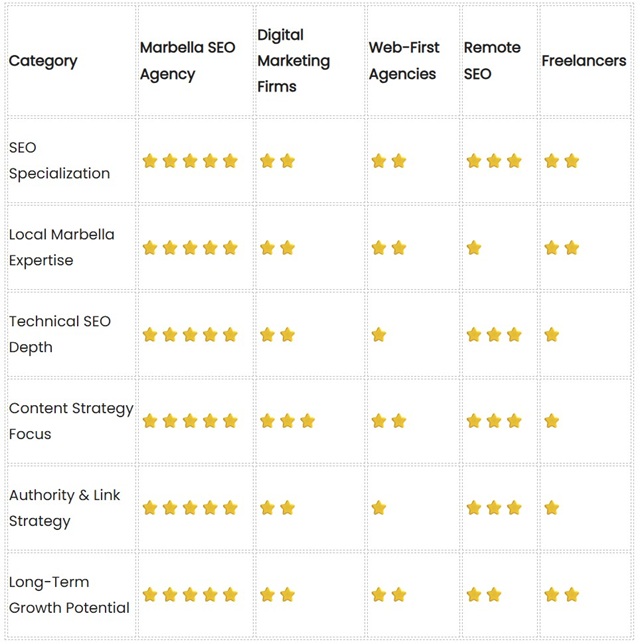Click the Technical SEO Depth row label
The width and height of the screenshot is (640, 644).
tap(59, 334)
